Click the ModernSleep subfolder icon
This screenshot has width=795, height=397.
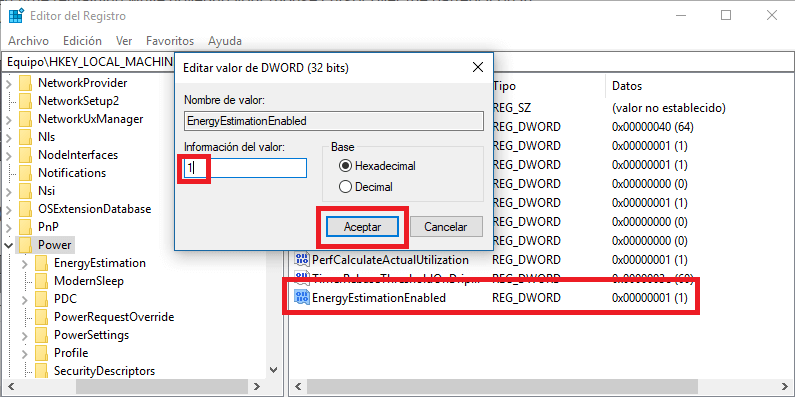[x=42, y=280]
